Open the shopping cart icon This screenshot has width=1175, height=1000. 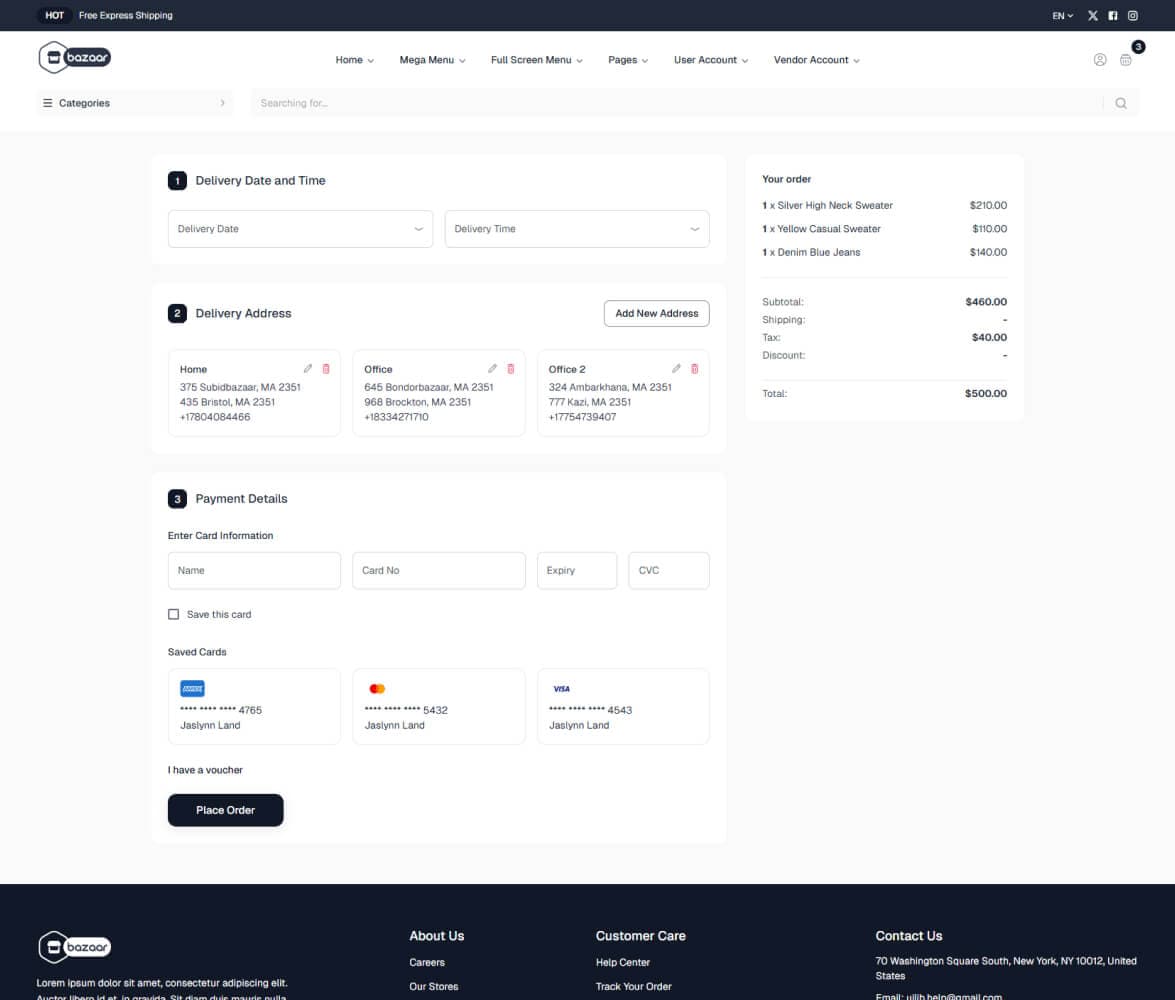[1126, 60]
